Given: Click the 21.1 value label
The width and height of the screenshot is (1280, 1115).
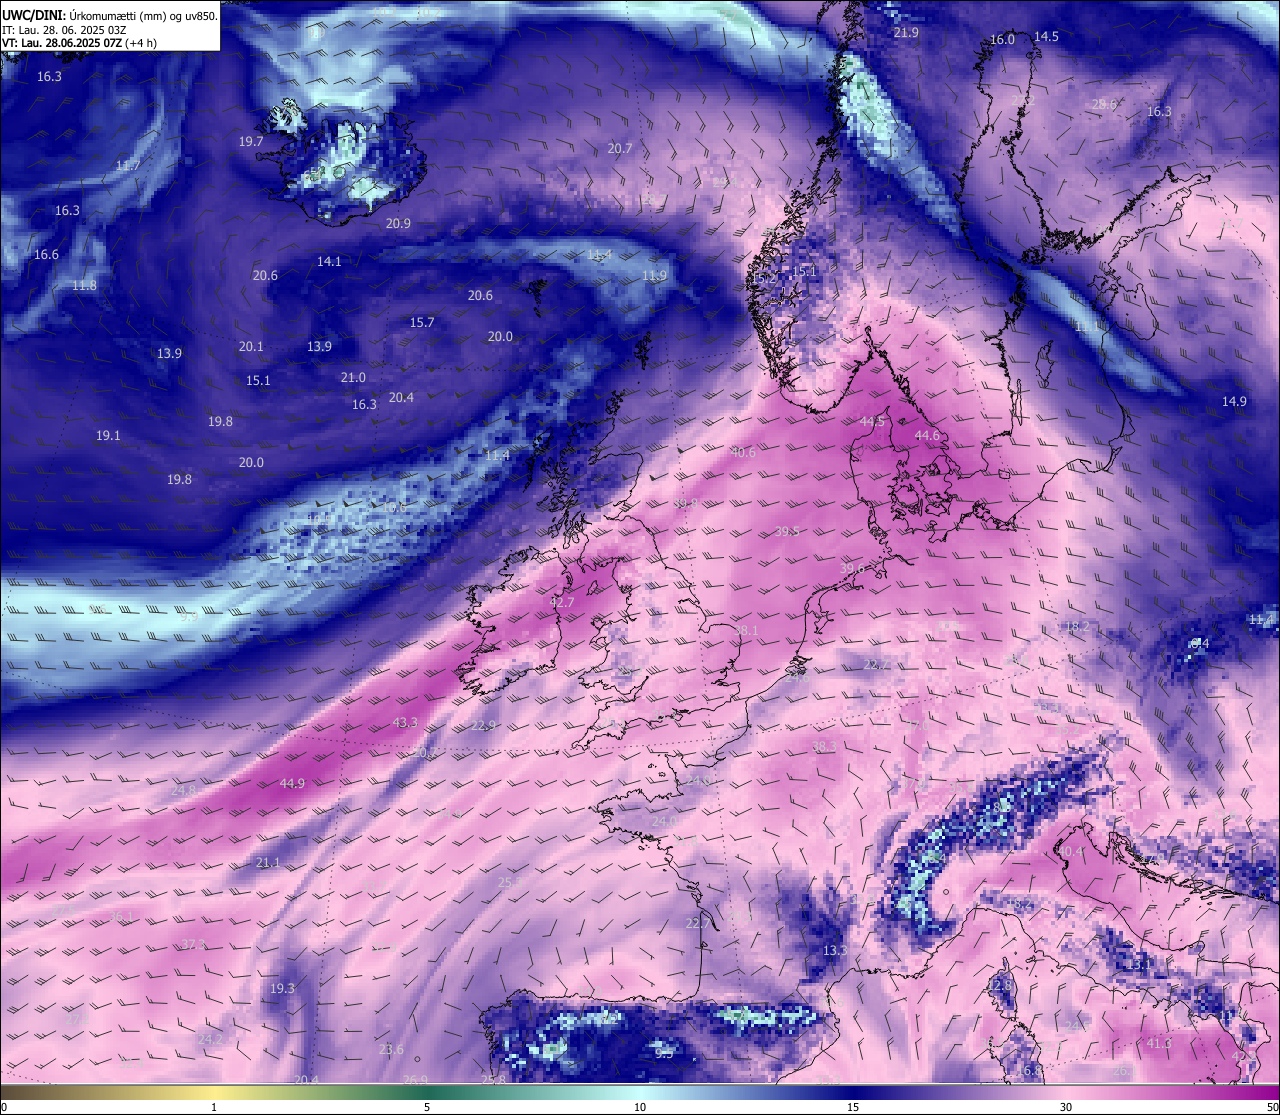Looking at the screenshot, I should pyautogui.click(x=268, y=862).
